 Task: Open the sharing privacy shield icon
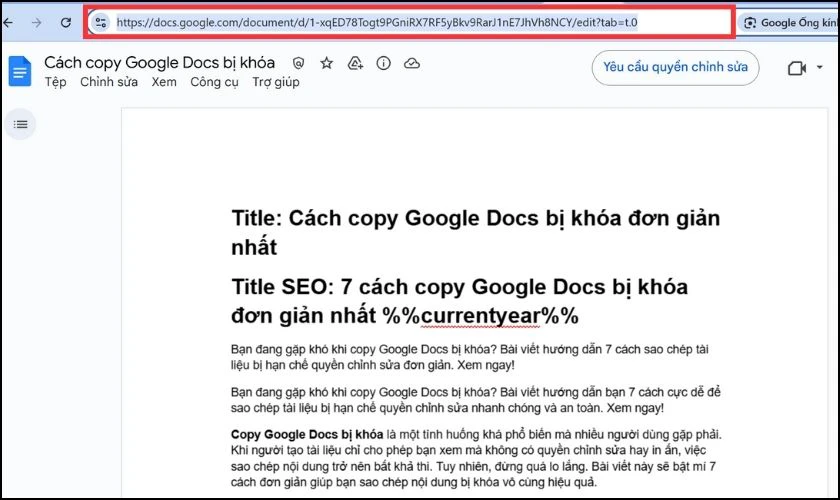(298, 63)
